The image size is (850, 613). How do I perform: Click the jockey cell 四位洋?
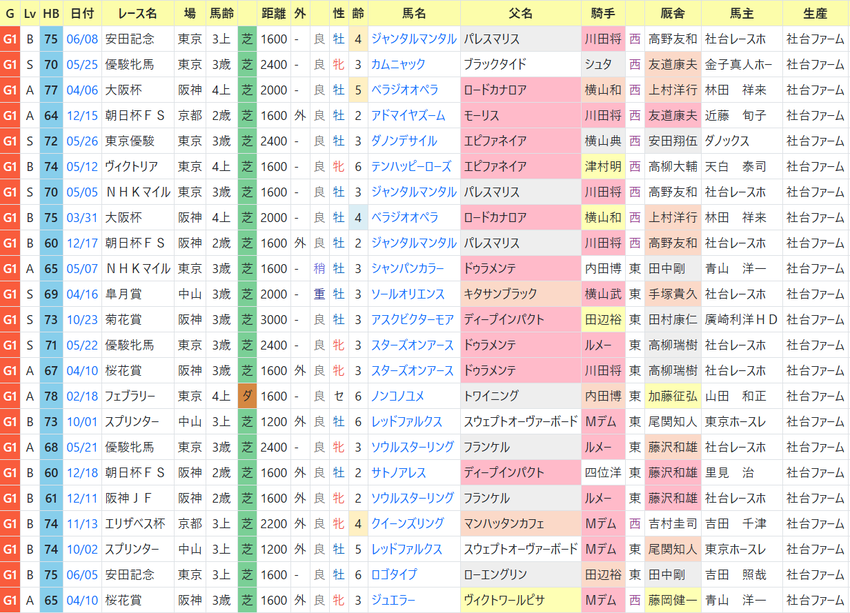603,473
